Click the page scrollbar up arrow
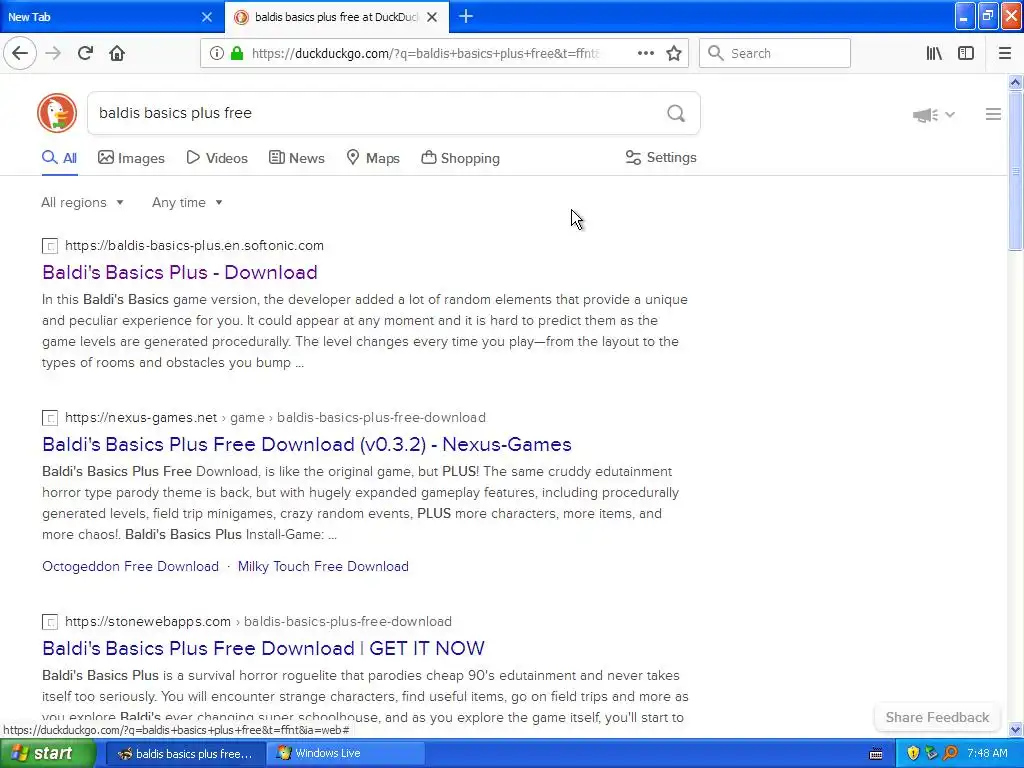This screenshot has width=1024, height=768. (x=1016, y=82)
